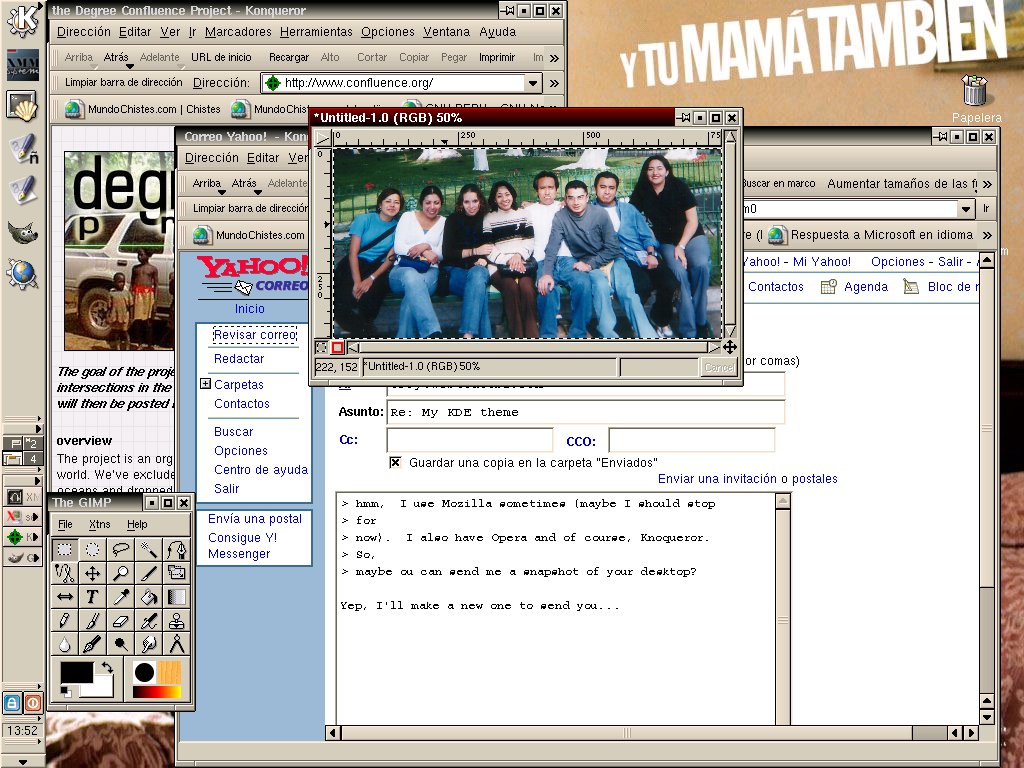Pick the Flip tool in GIMP toolbox

[x=65, y=597]
